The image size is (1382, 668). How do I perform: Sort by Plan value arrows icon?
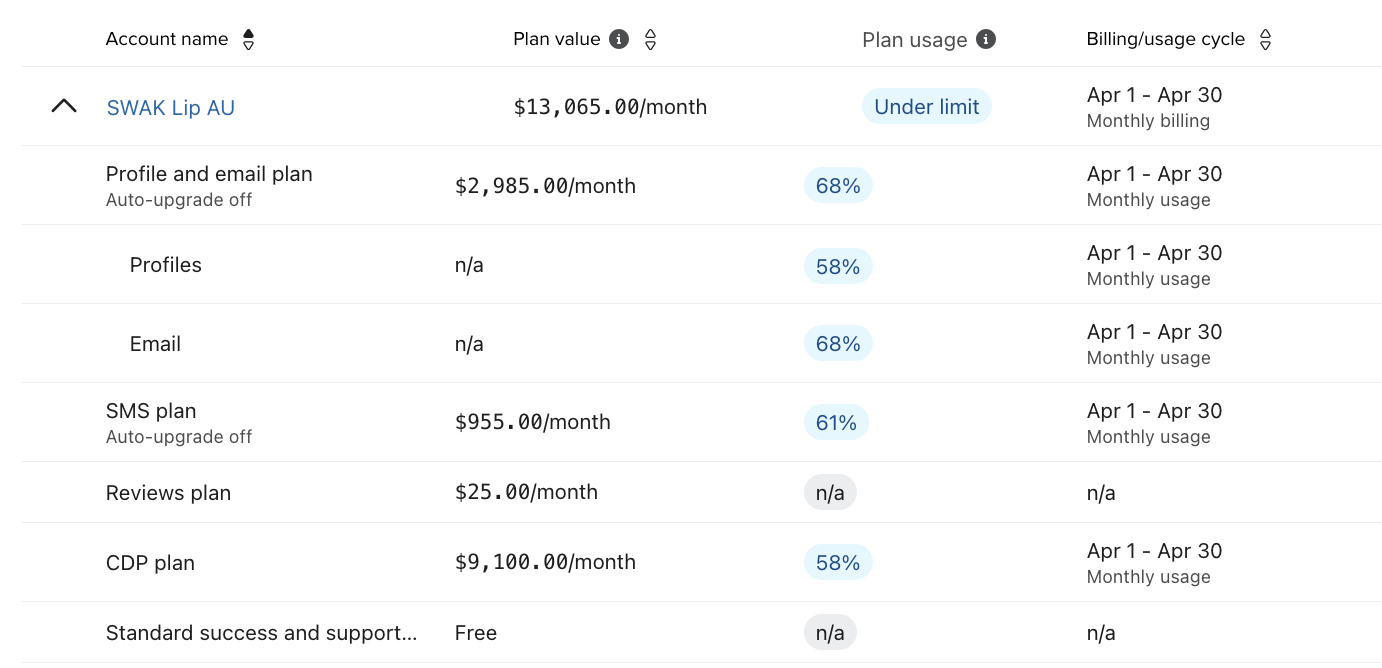point(650,40)
